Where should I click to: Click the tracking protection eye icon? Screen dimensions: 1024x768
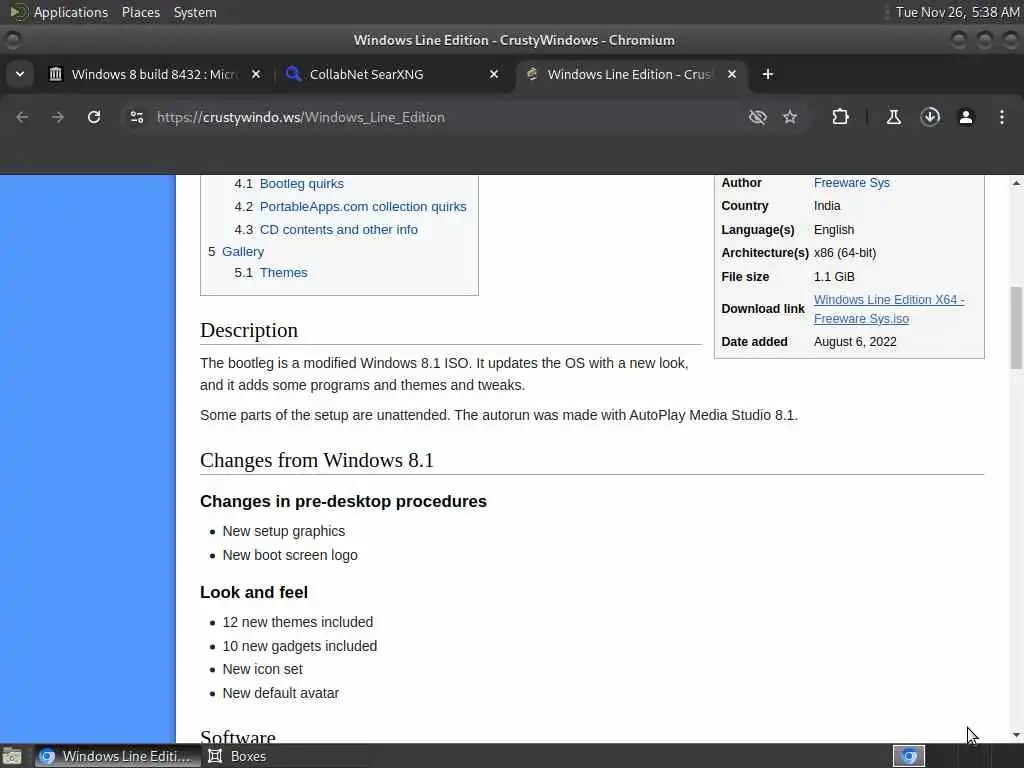(x=758, y=117)
